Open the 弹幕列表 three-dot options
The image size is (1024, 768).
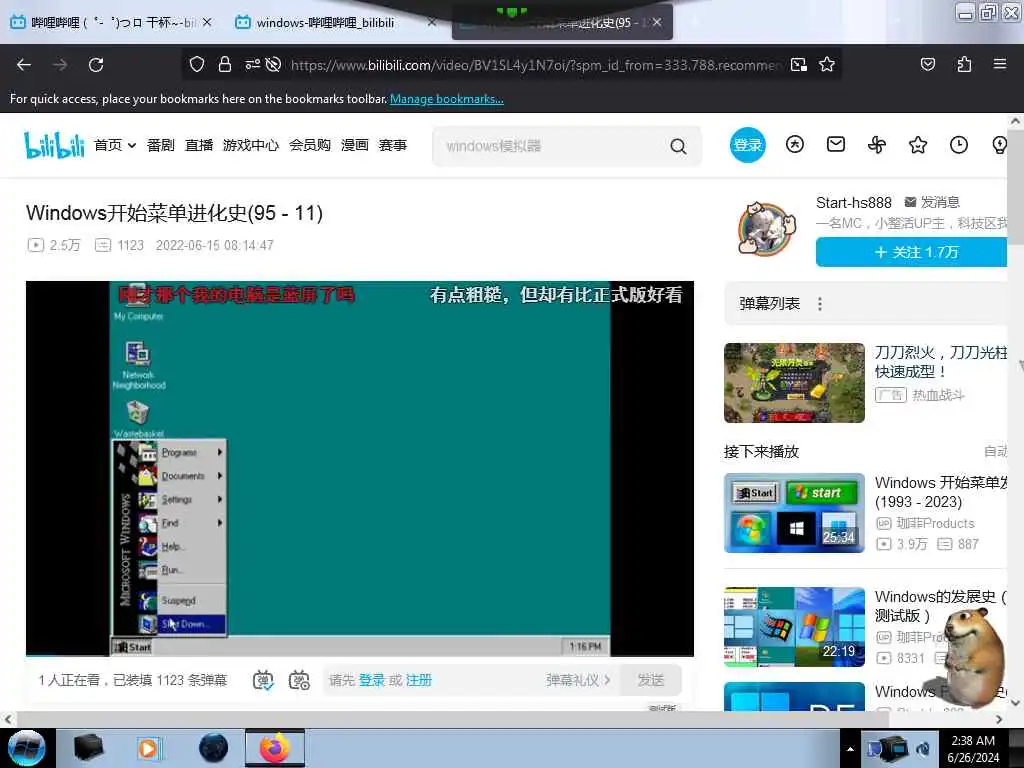pos(820,304)
